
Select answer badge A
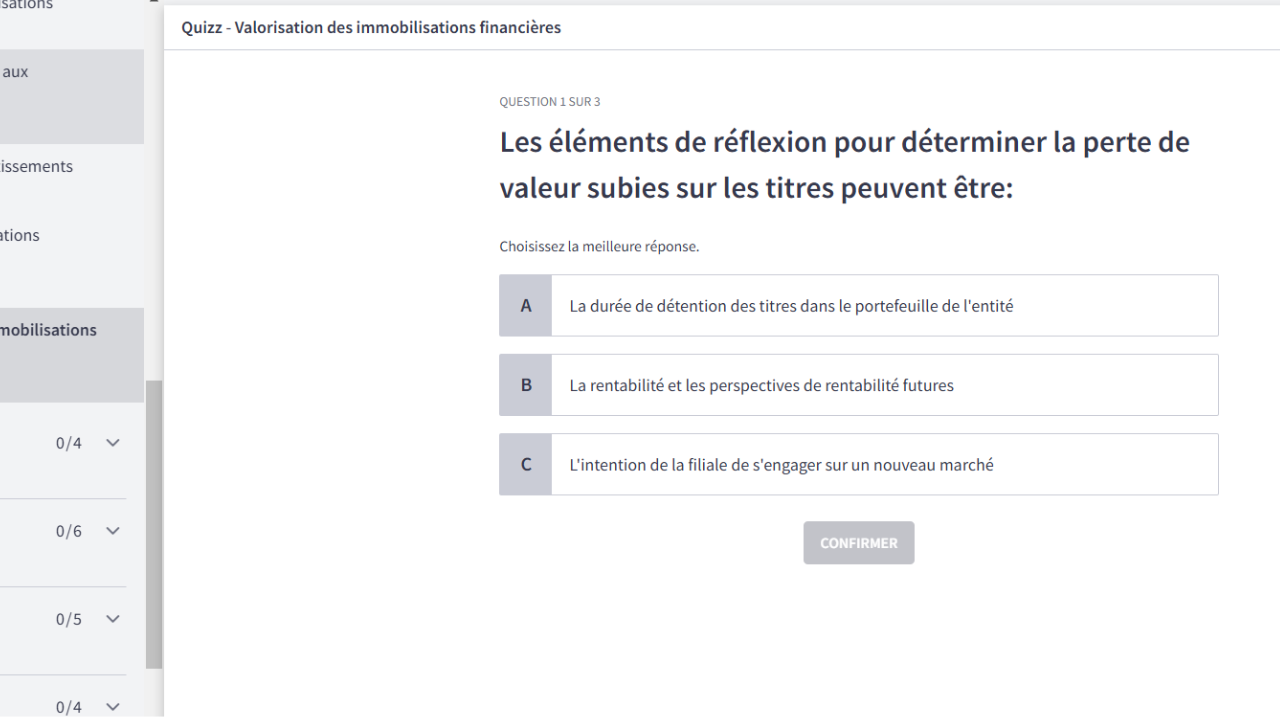click(x=525, y=306)
